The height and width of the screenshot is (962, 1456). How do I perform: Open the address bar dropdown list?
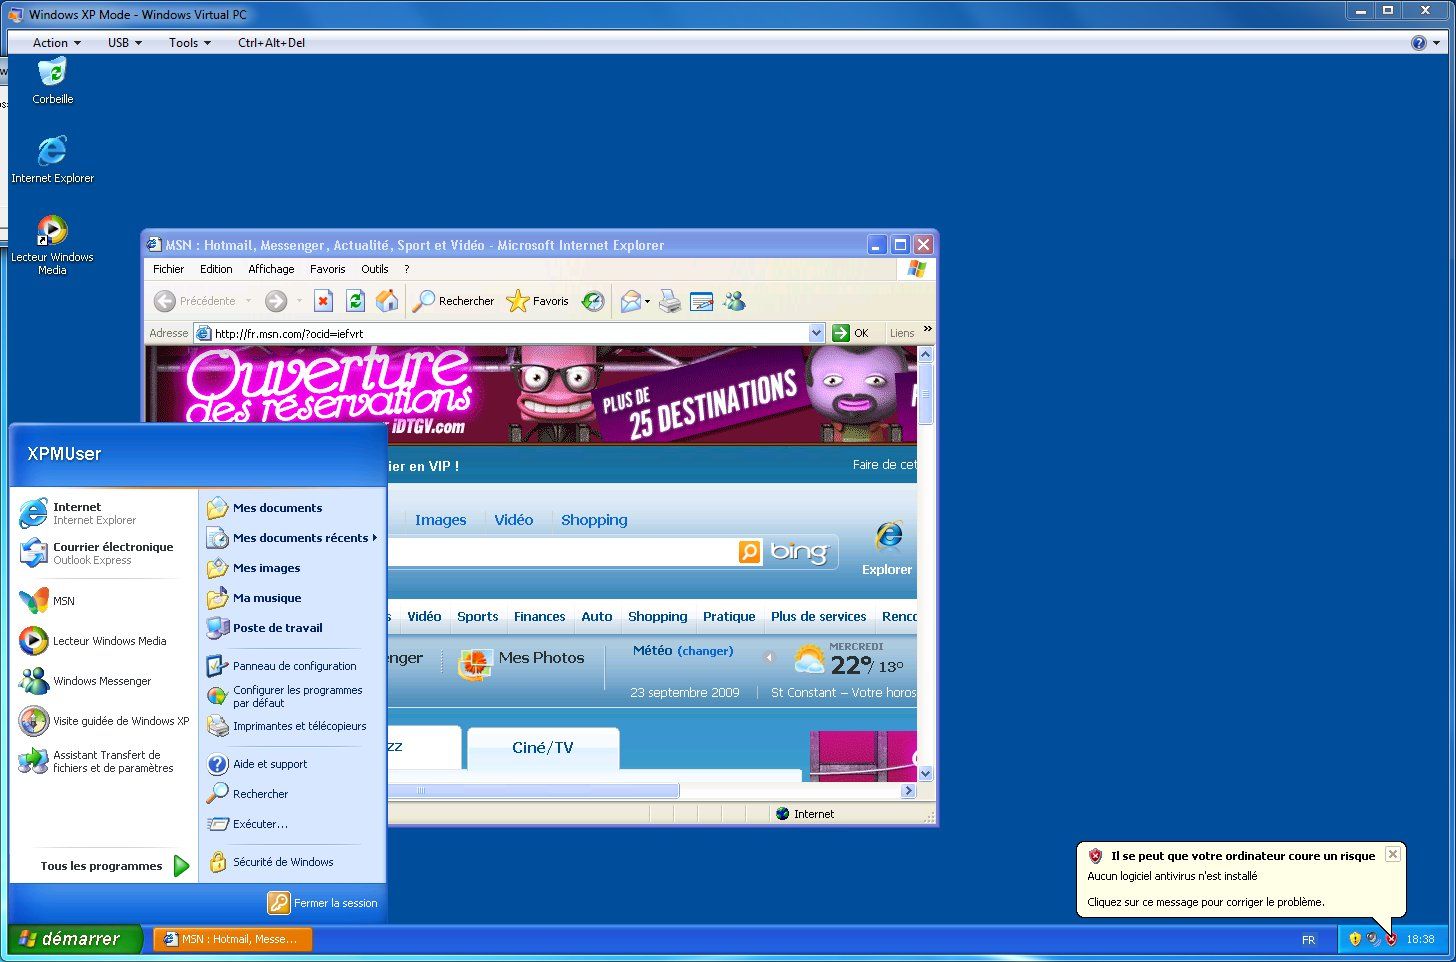click(x=817, y=332)
